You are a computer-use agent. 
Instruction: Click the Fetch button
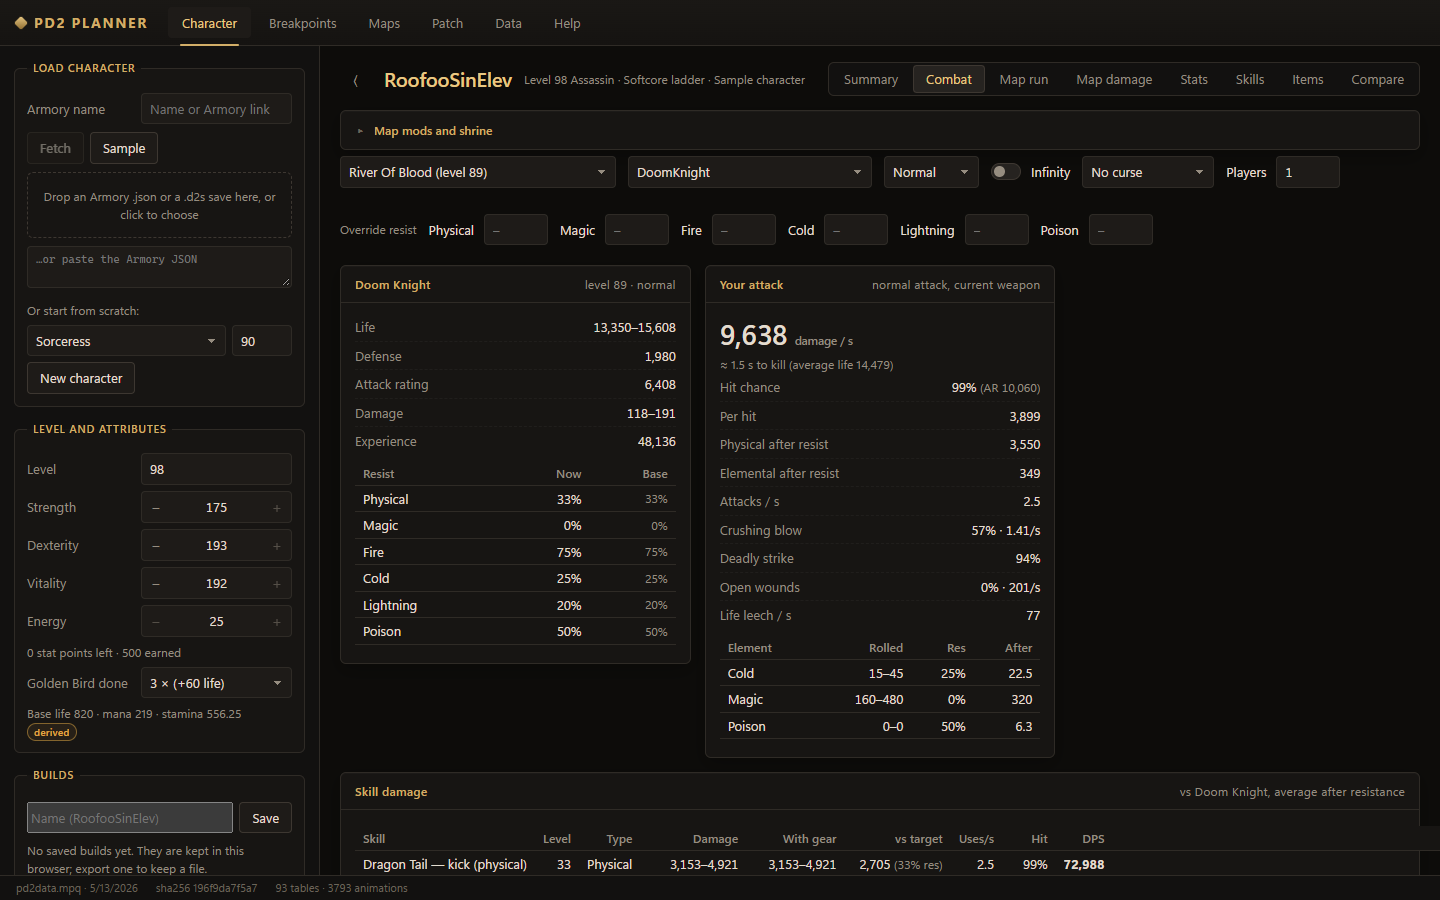pyautogui.click(x=55, y=148)
